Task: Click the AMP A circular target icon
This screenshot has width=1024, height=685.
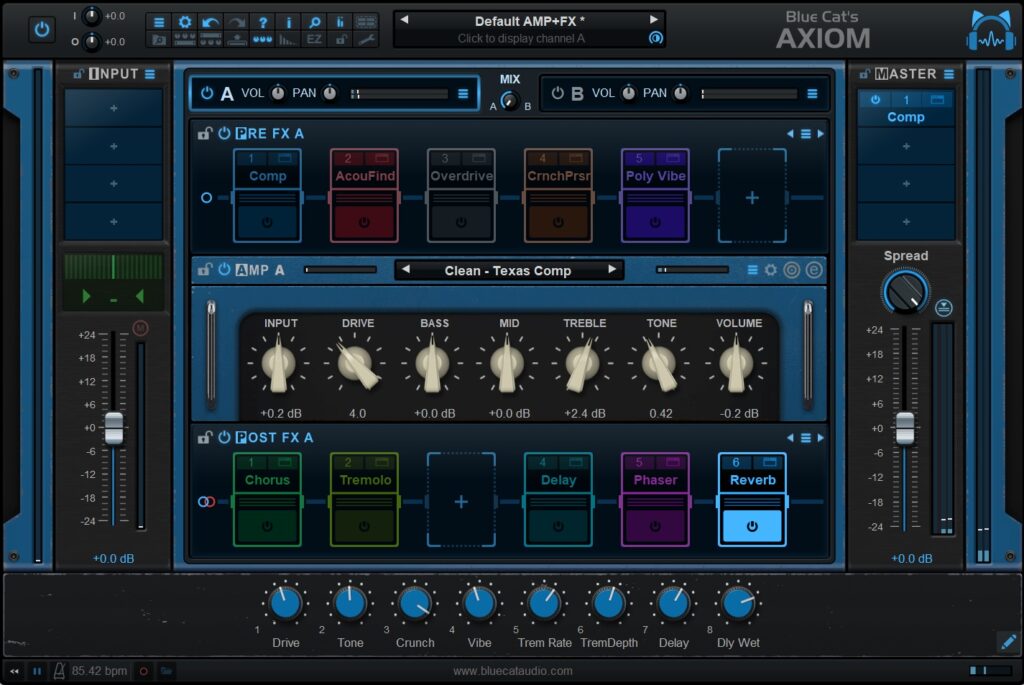Action: click(792, 270)
